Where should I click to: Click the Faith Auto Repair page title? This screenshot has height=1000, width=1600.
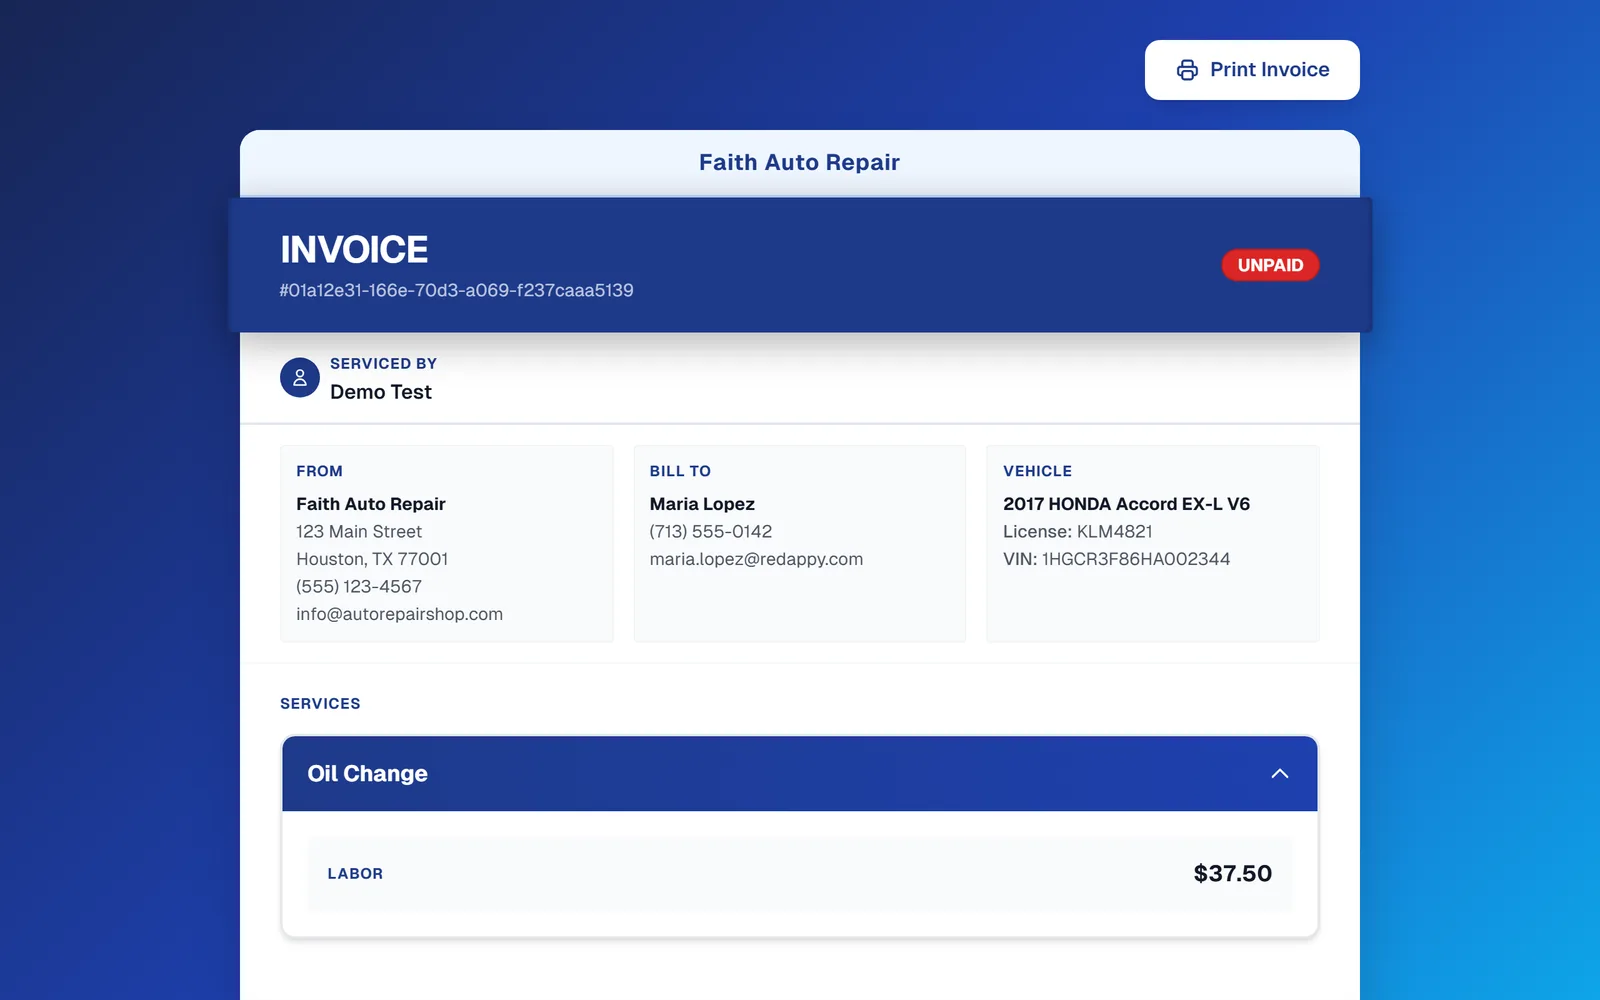(799, 162)
